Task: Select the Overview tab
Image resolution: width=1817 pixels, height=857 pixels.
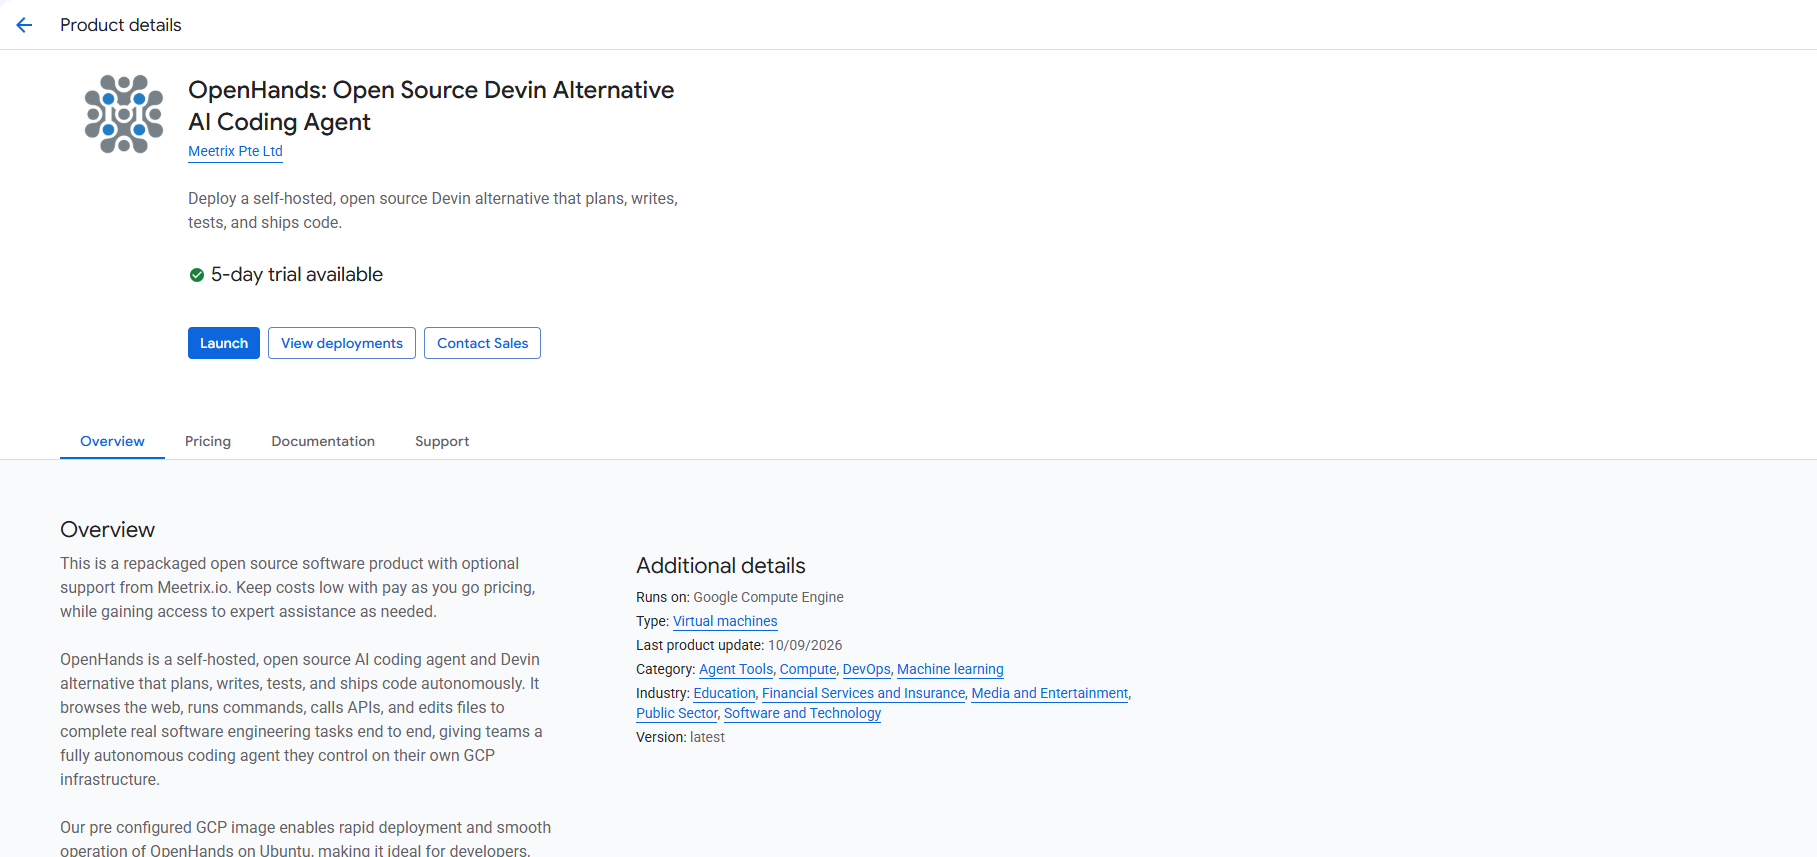Action: click(x=112, y=441)
